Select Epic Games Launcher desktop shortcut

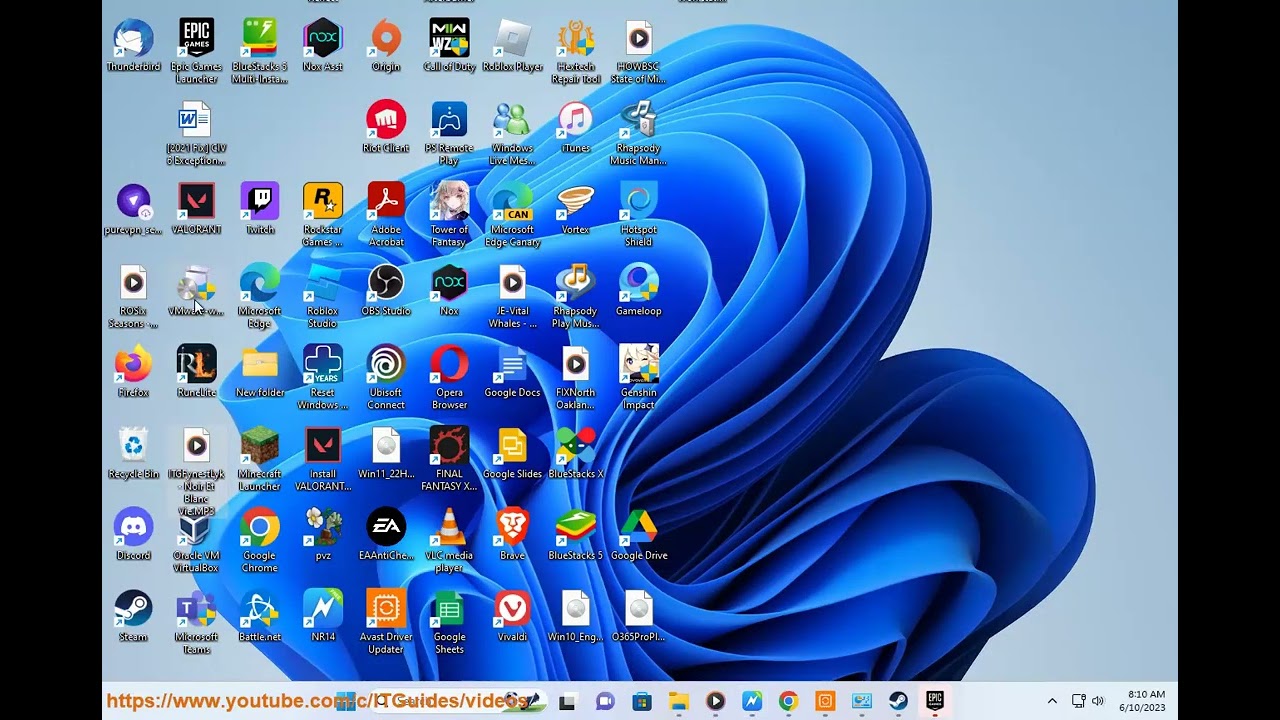tap(196, 50)
